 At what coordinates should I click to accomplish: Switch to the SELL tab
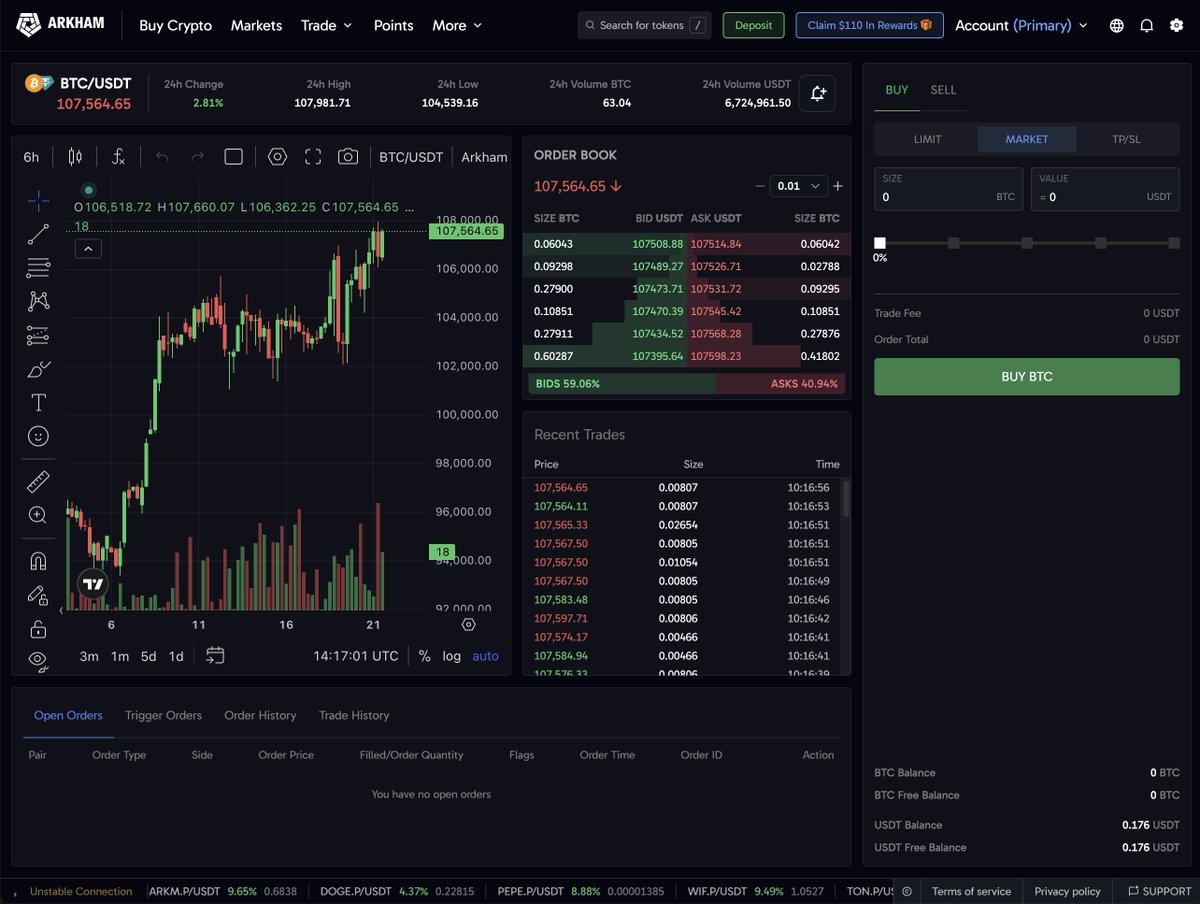click(x=943, y=90)
